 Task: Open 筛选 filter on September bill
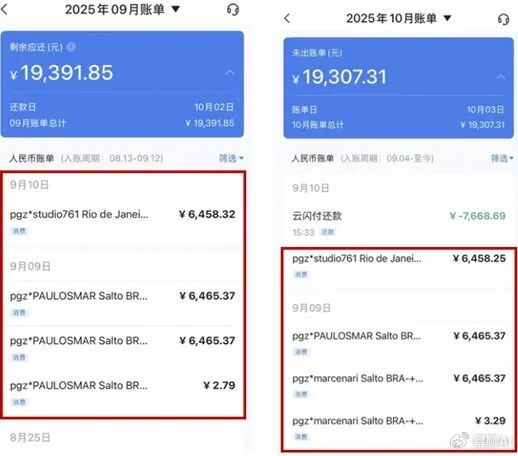pyautogui.click(x=231, y=158)
